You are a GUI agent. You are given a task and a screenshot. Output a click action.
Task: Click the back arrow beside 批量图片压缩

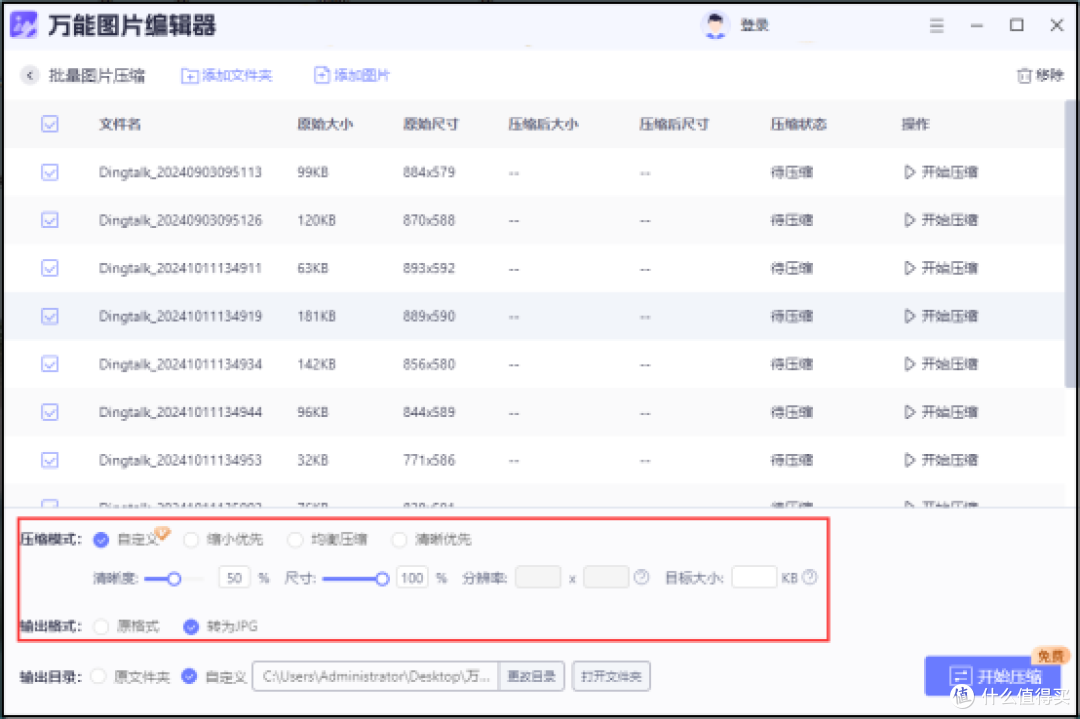point(30,75)
